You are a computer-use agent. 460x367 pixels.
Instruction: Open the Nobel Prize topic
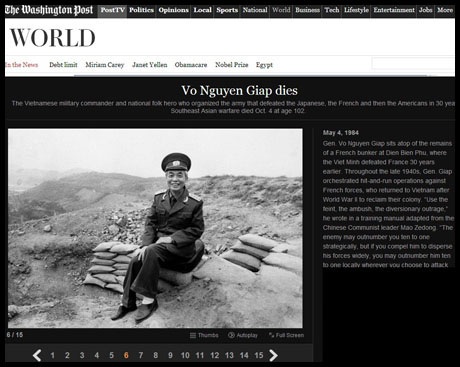[232, 65]
